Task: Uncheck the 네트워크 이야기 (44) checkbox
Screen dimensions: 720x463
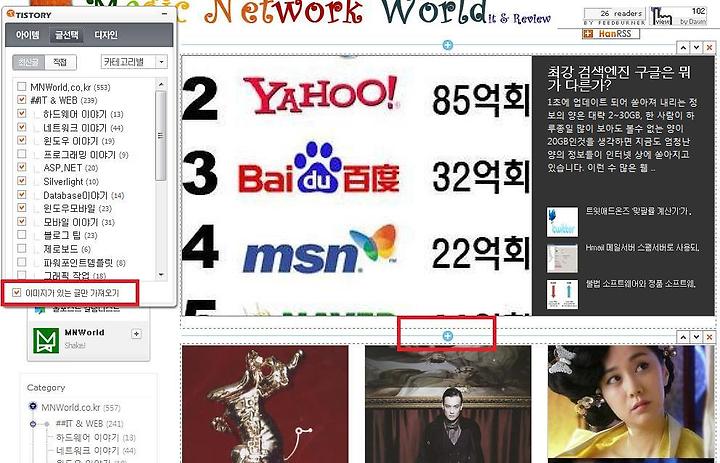Action: coord(22,127)
